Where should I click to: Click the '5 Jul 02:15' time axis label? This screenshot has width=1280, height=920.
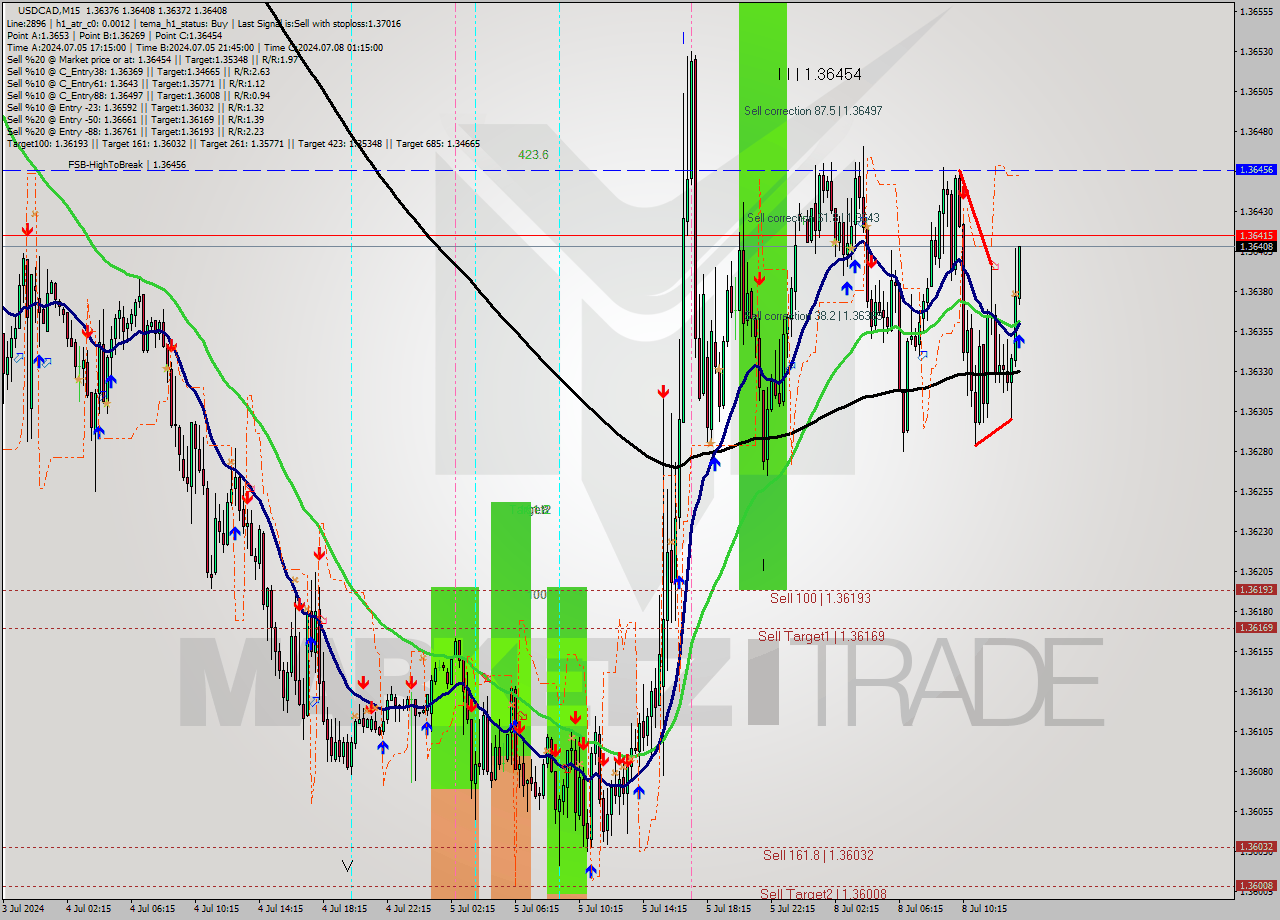pyautogui.click(x=474, y=909)
